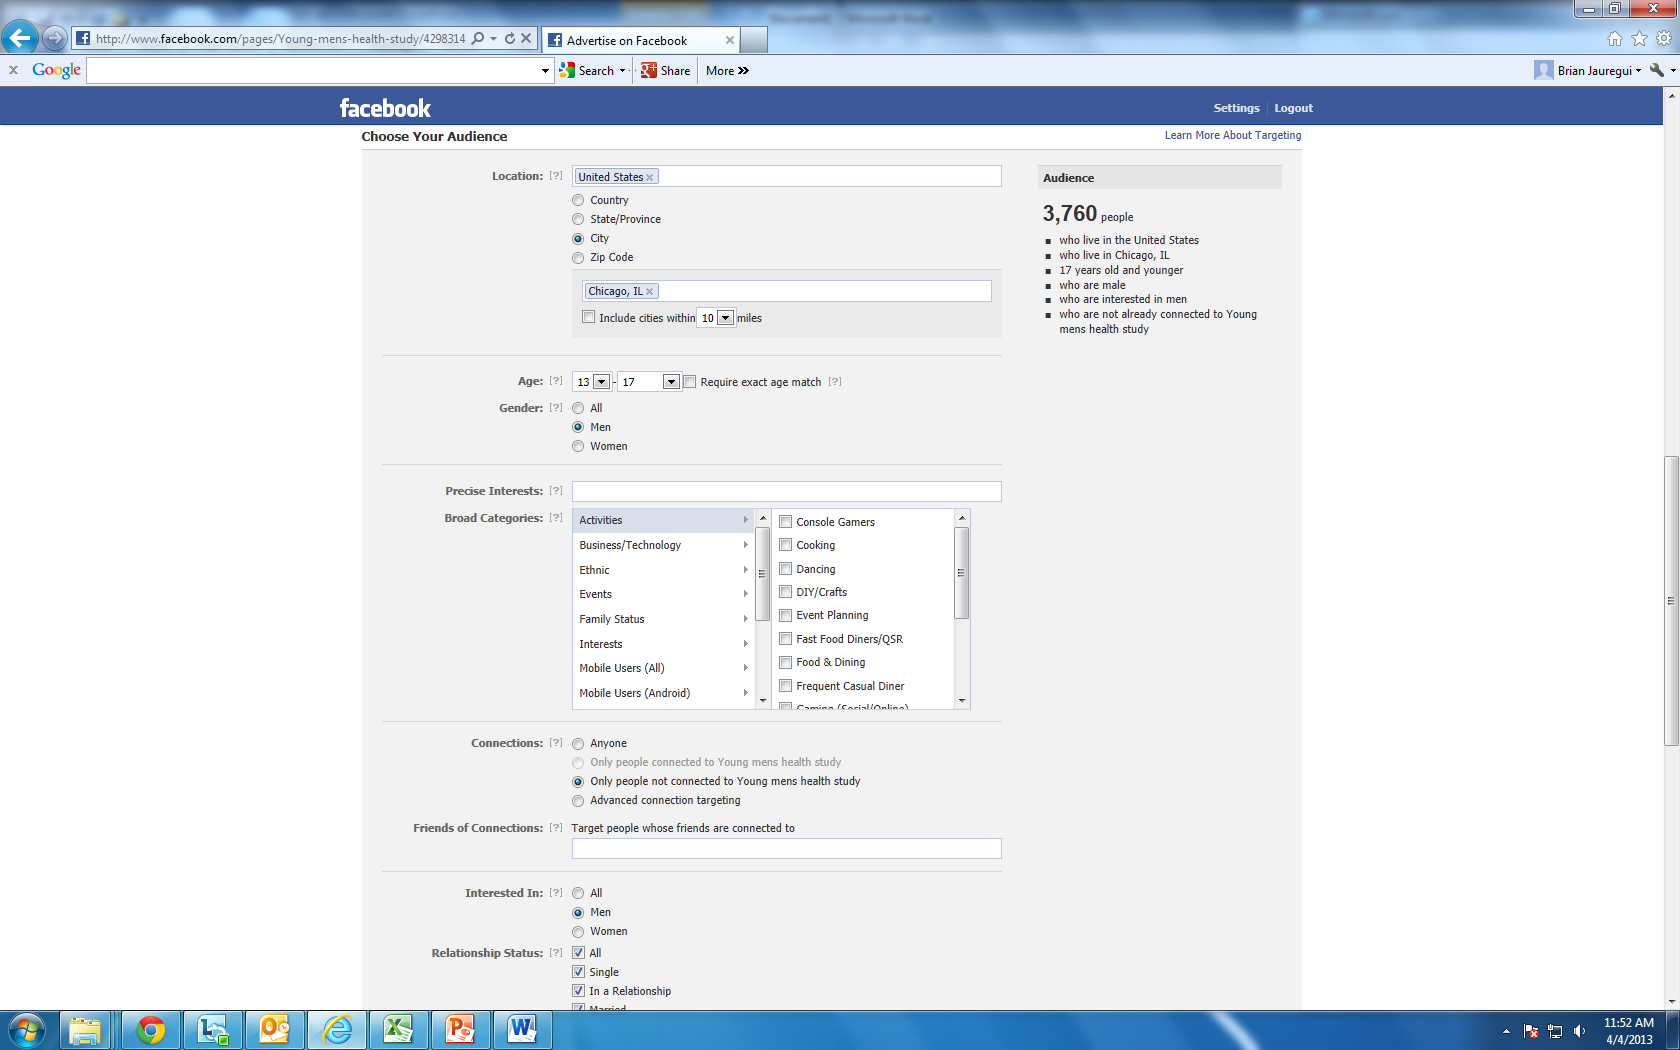Image resolution: width=1680 pixels, height=1050 pixels.
Task: Open Learn More About Targeting link
Action: [x=1233, y=136]
